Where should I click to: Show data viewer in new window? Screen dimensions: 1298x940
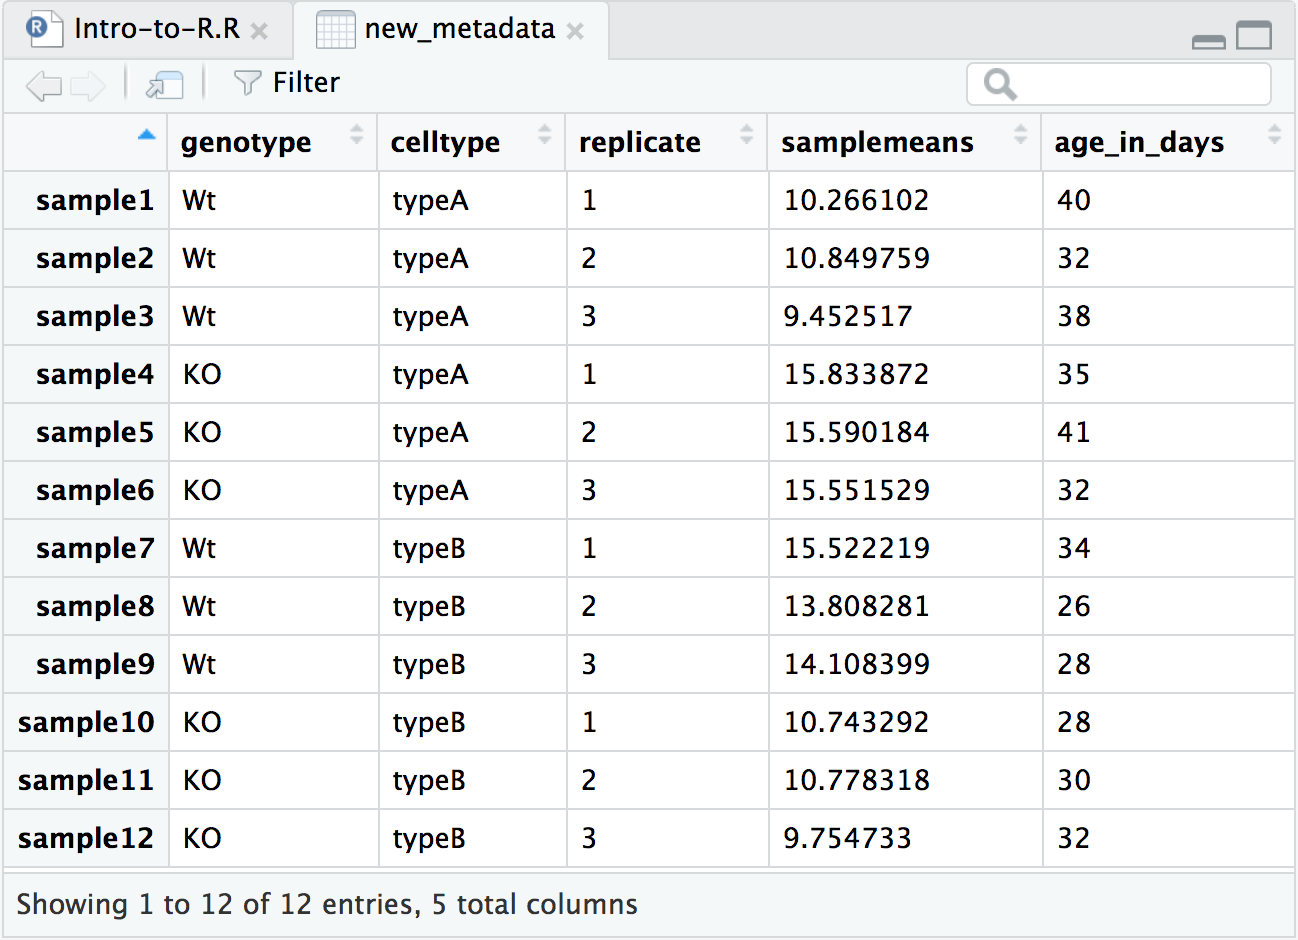(x=164, y=85)
